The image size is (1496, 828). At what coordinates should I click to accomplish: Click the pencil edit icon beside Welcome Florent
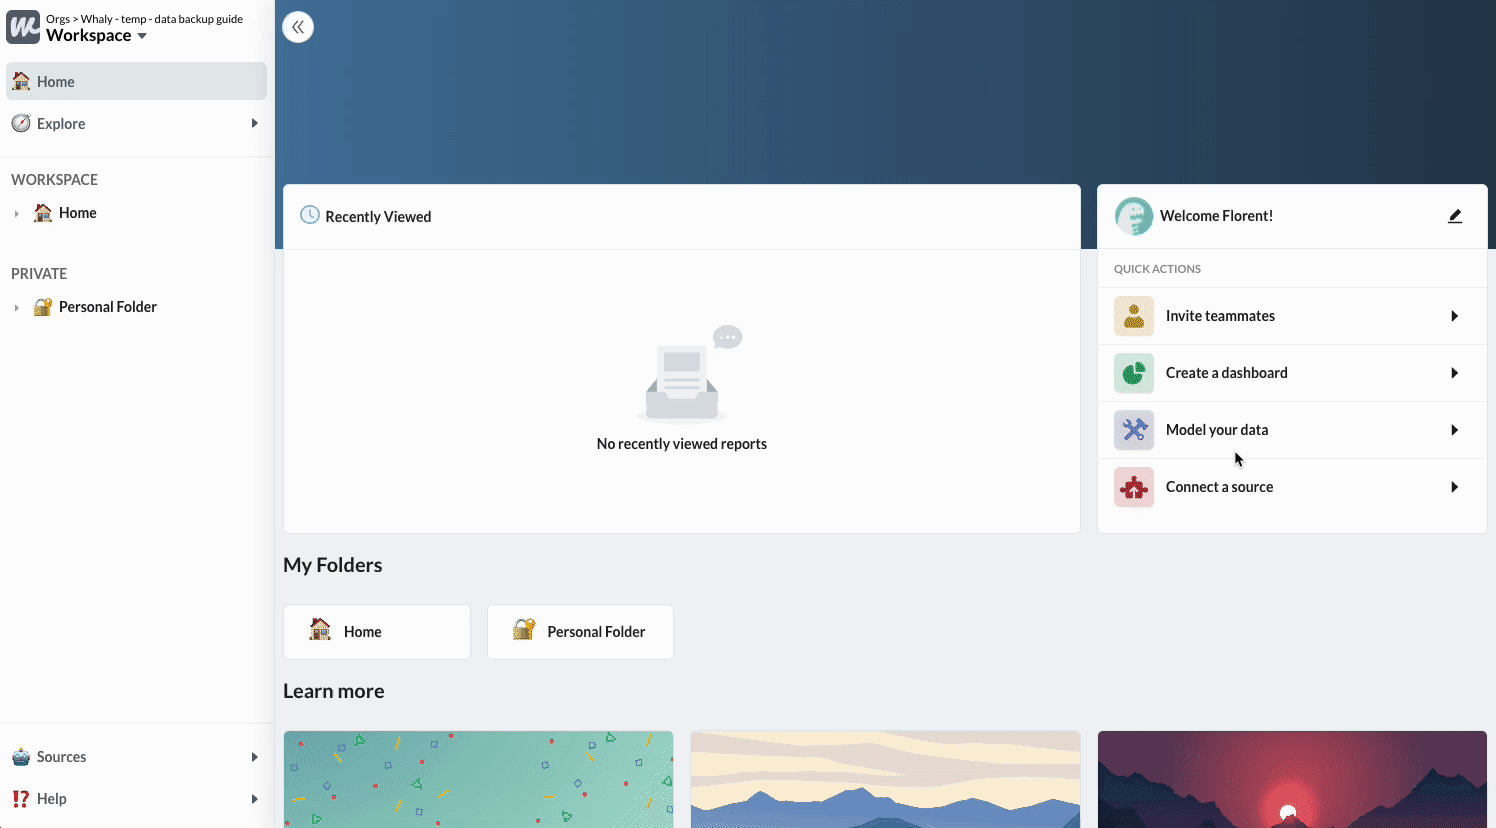[x=1454, y=216]
